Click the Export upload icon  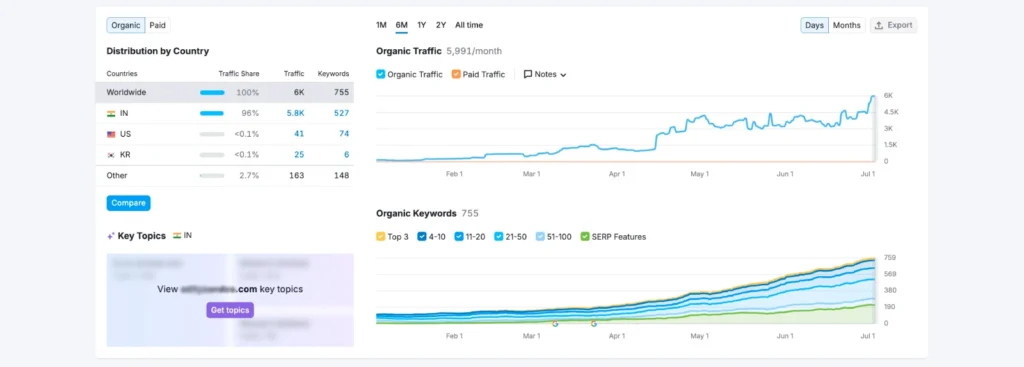(879, 25)
